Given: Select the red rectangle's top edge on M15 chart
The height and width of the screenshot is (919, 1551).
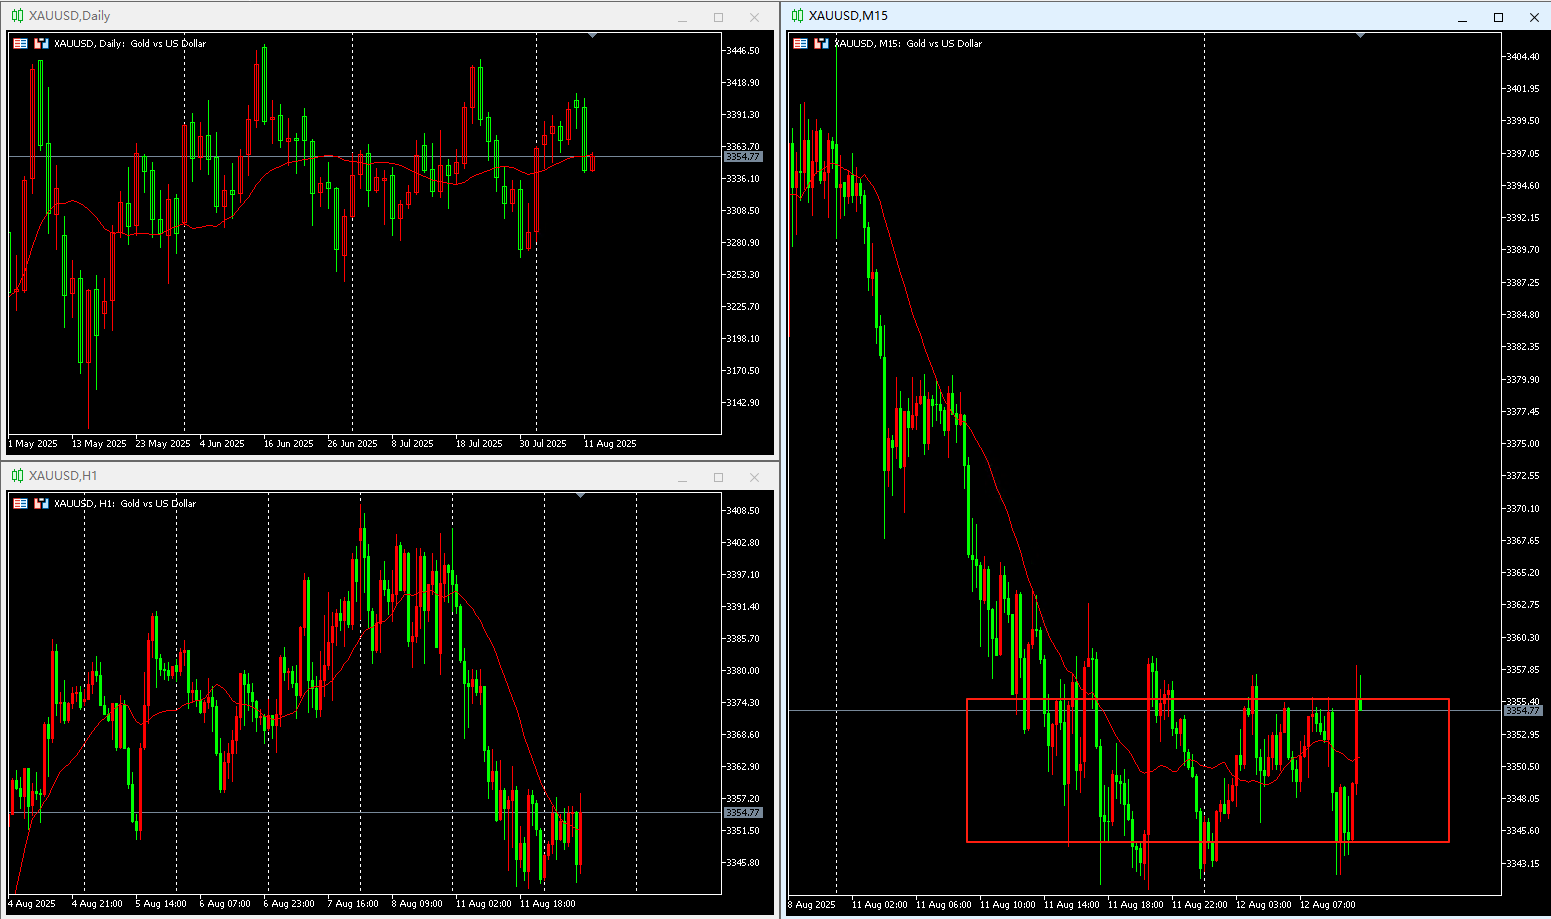Looking at the screenshot, I should pyautogui.click(x=1208, y=699).
